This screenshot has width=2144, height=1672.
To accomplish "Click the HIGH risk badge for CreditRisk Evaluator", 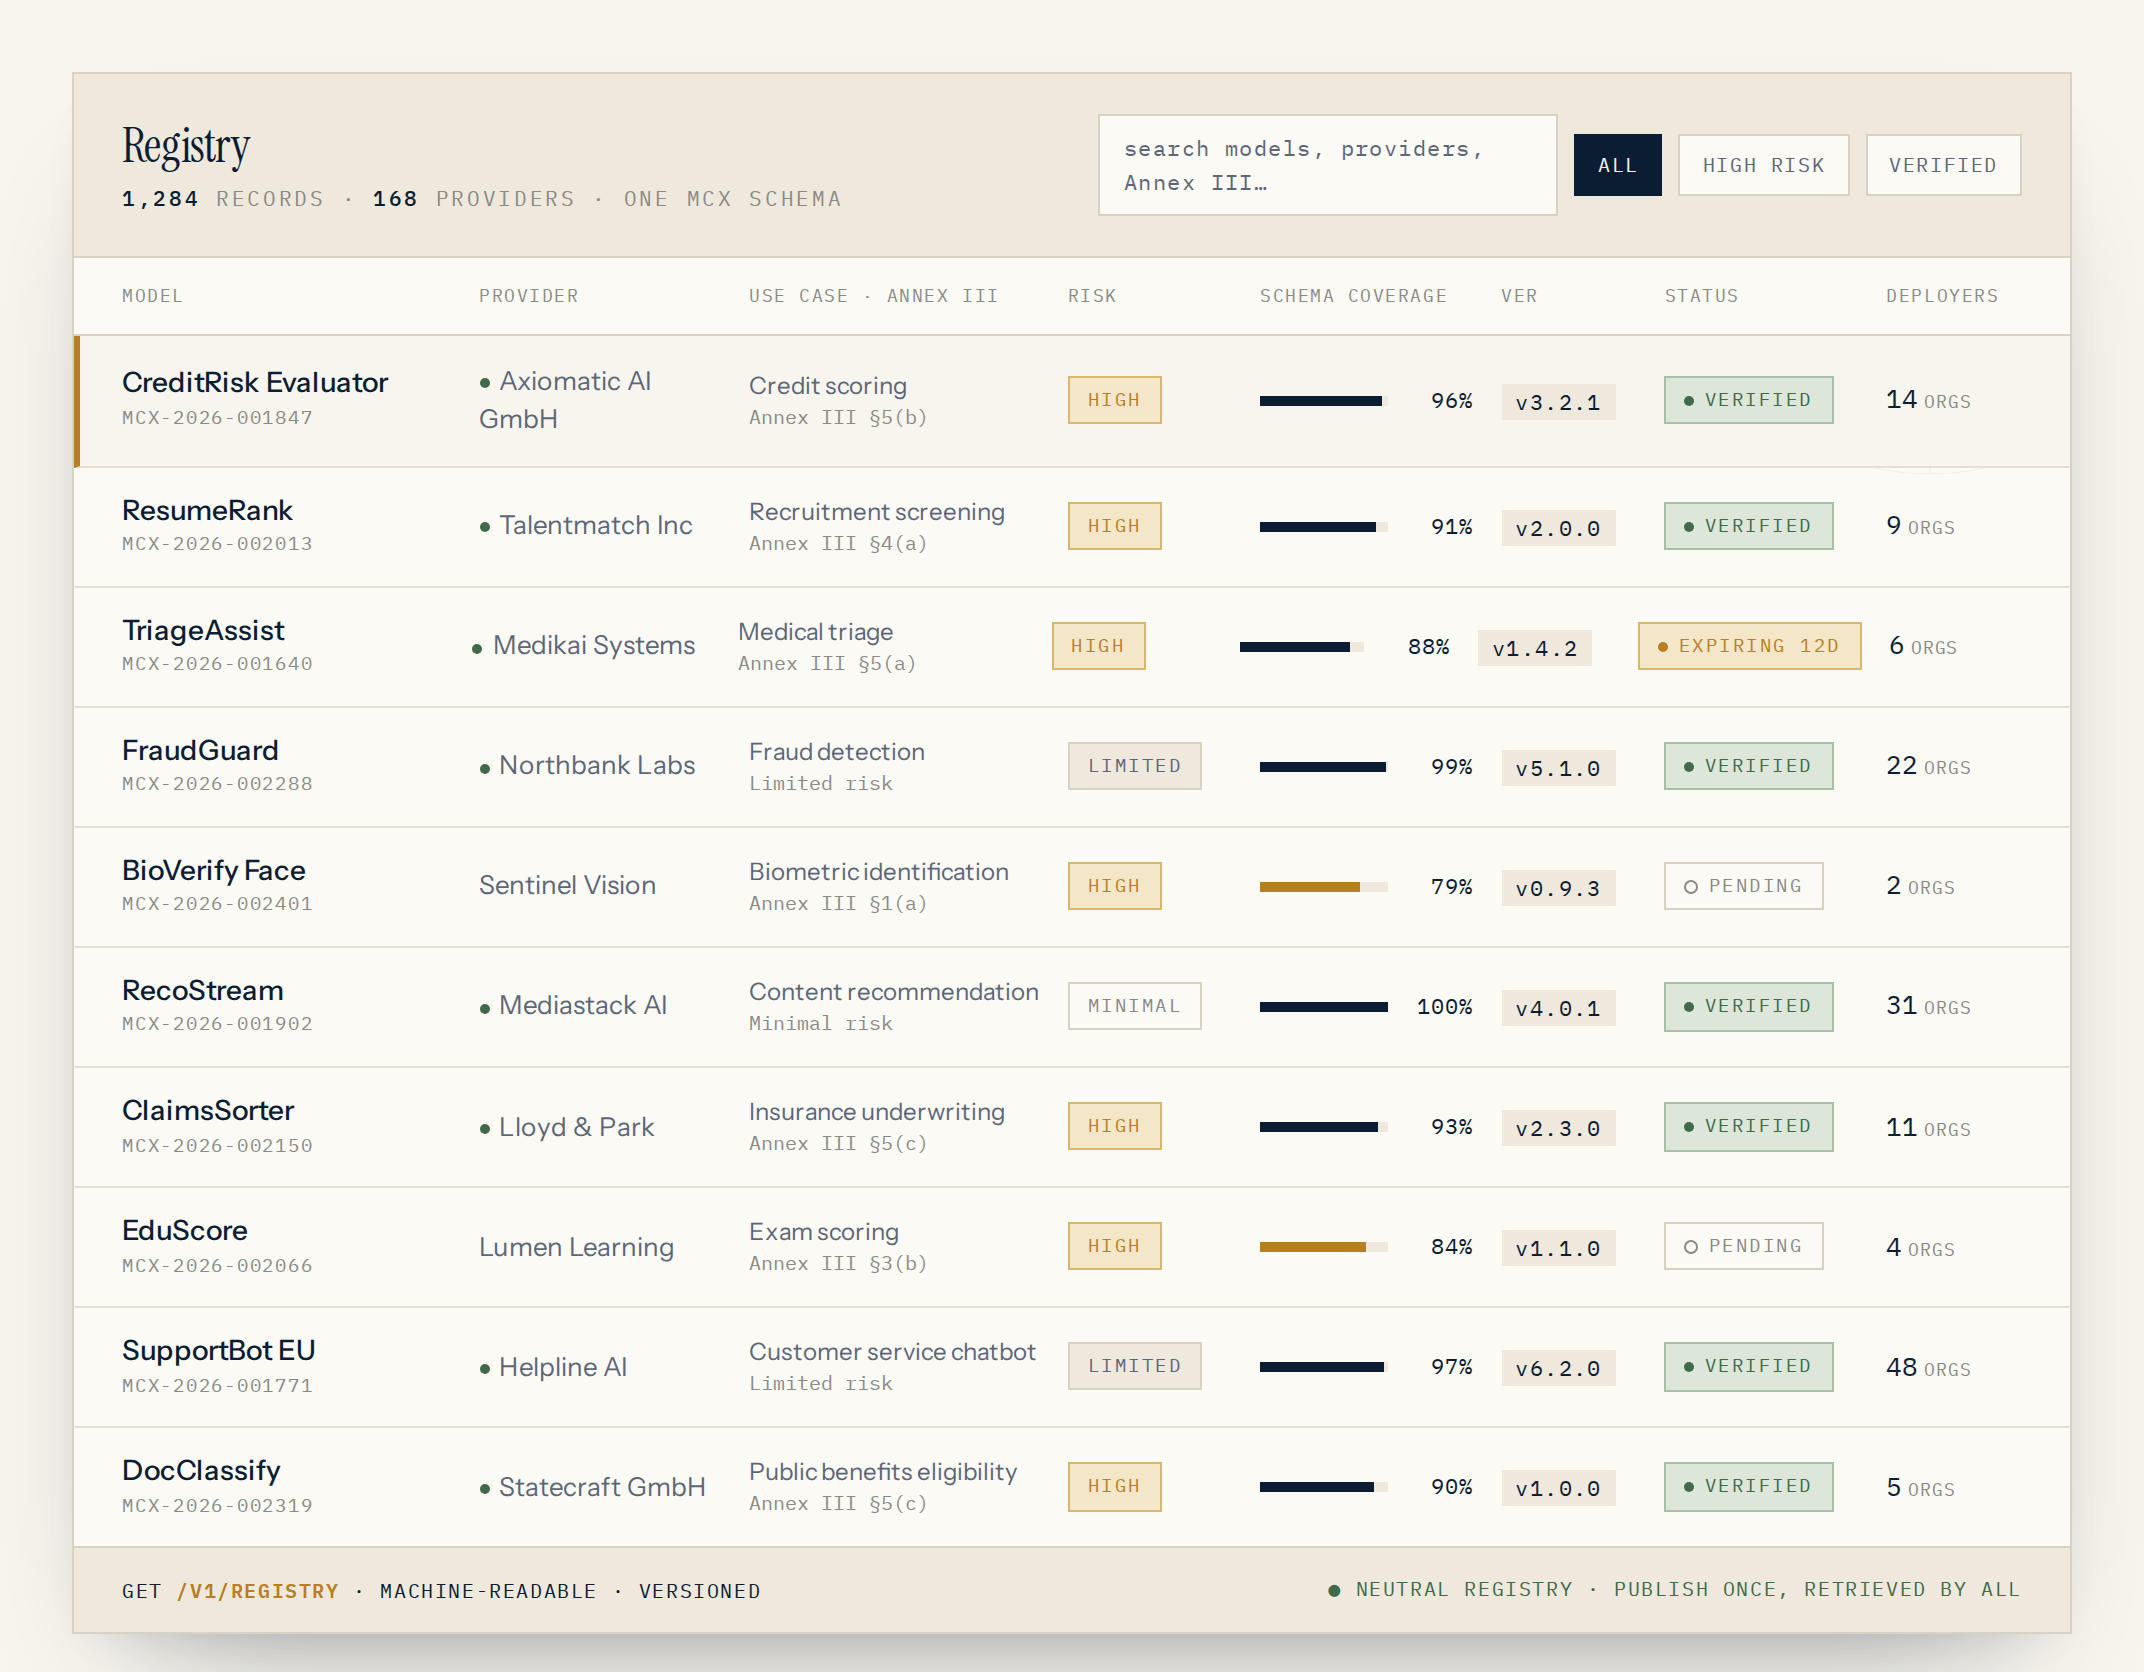I will [x=1114, y=400].
